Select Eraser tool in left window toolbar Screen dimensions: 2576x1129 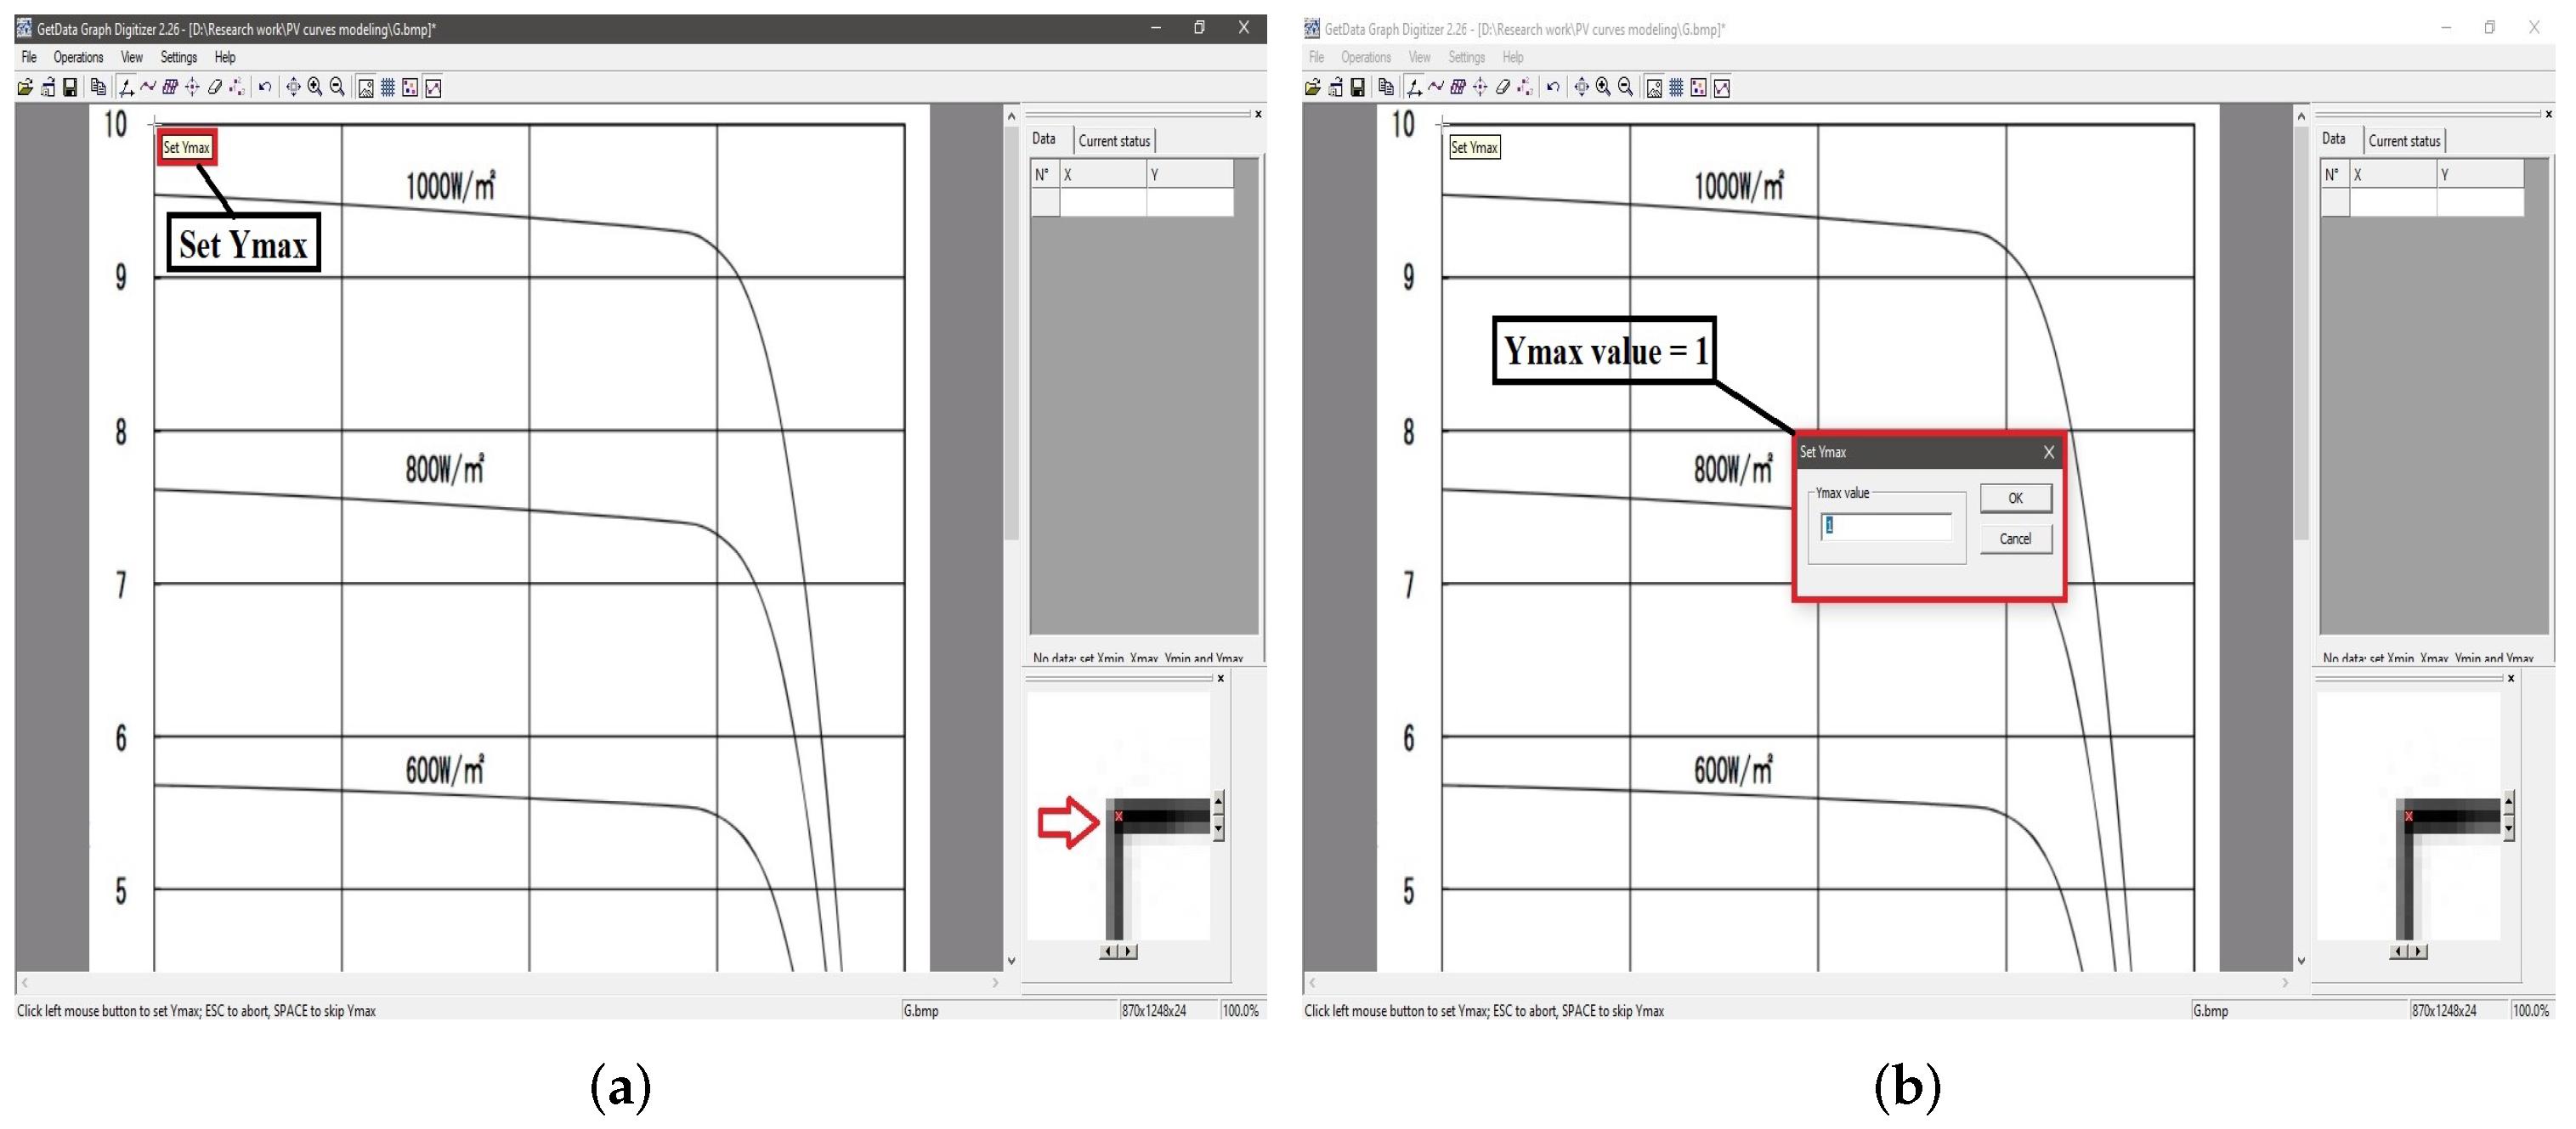coord(214,88)
